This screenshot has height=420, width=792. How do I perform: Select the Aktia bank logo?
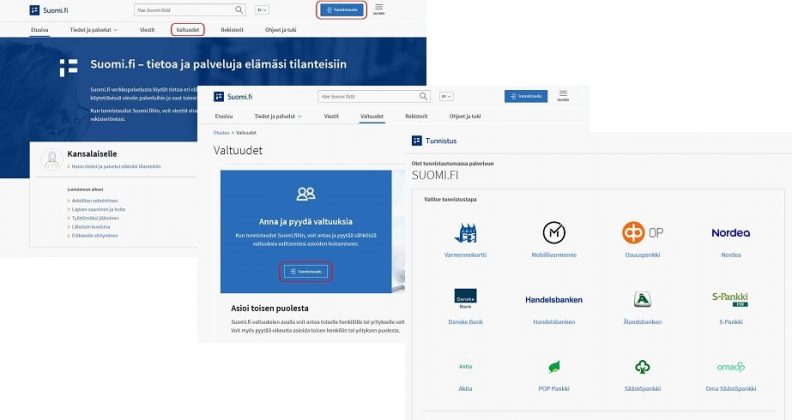465,366
